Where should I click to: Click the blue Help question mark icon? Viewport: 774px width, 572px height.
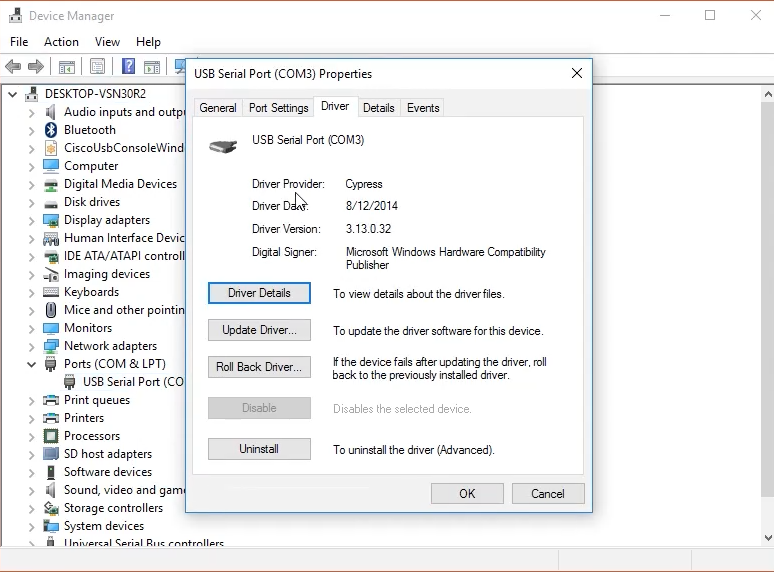pos(128,67)
